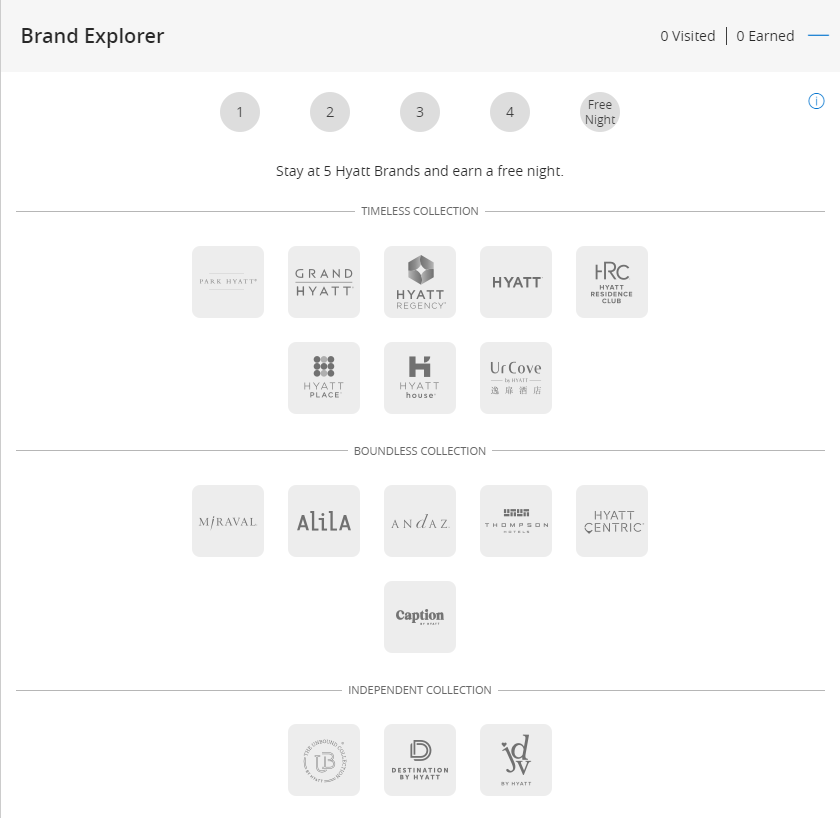Click the Park Hyatt brand logo
Viewport: 840px width, 818px height.
(228, 282)
